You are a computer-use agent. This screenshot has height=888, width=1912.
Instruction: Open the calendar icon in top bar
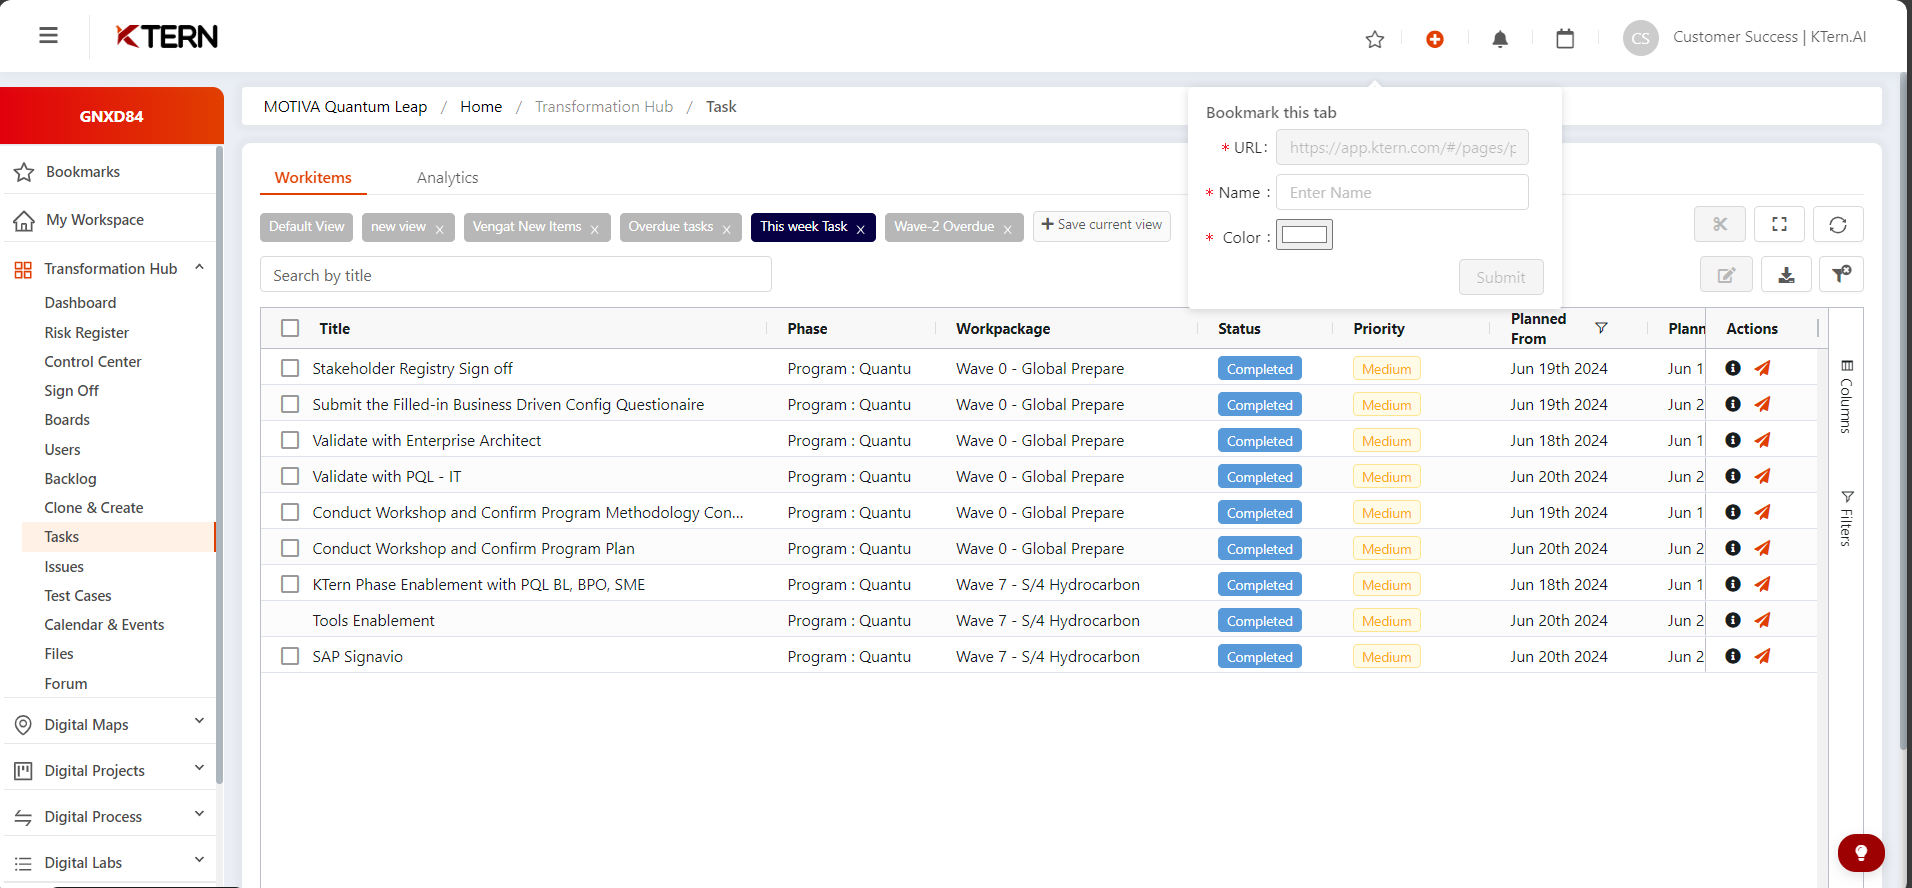1565,39
